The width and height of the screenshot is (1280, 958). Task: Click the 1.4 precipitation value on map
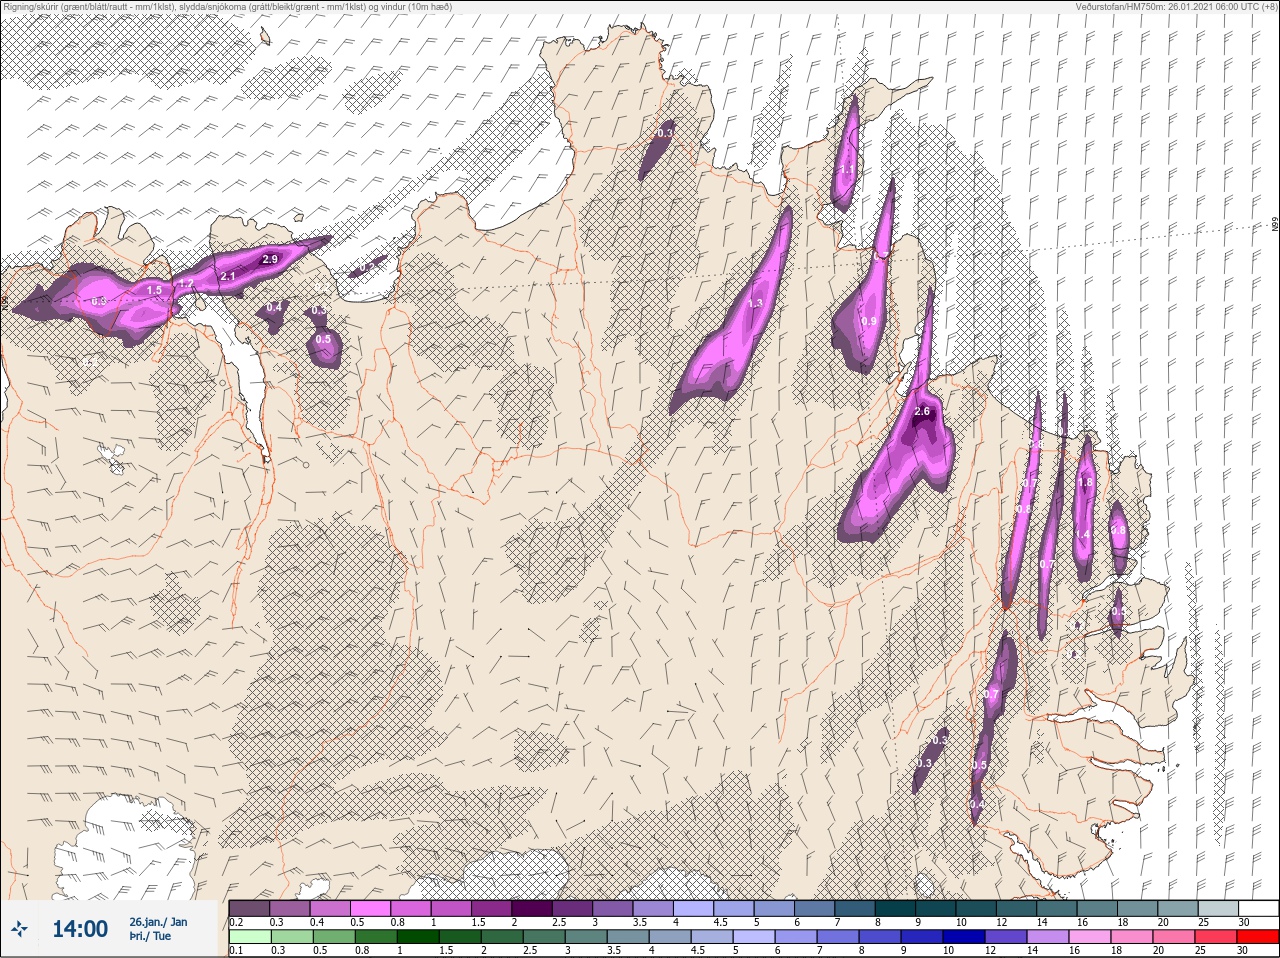[1082, 534]
